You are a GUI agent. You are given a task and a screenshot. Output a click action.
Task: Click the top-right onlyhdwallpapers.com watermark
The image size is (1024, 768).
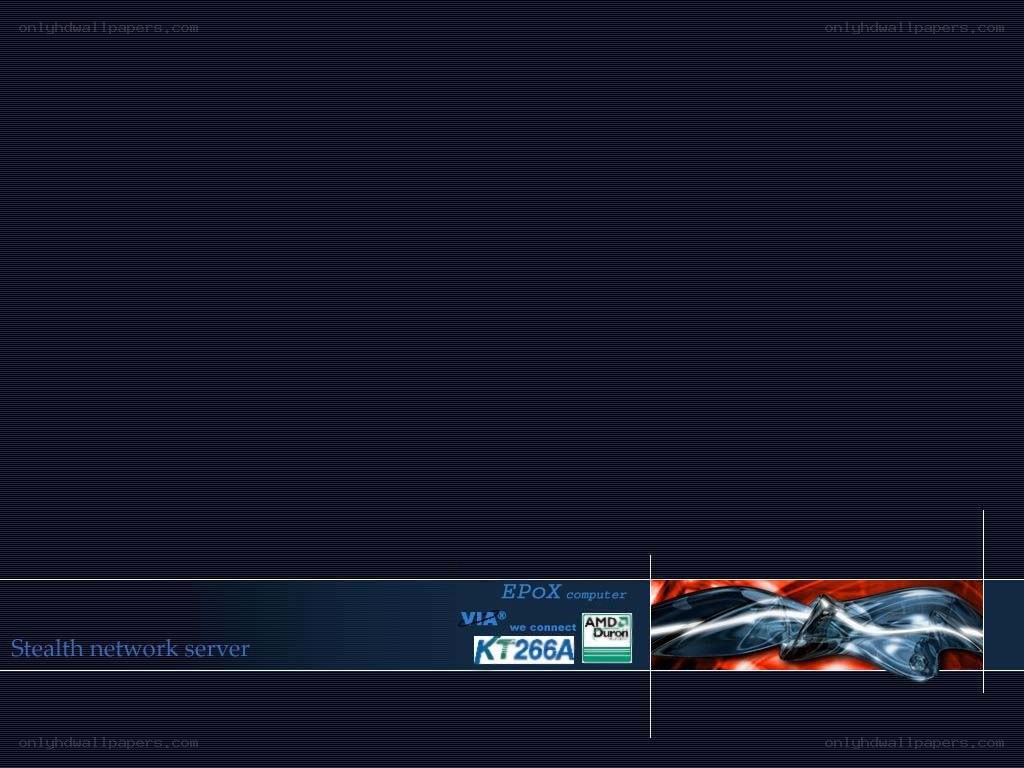pos(914,28)
